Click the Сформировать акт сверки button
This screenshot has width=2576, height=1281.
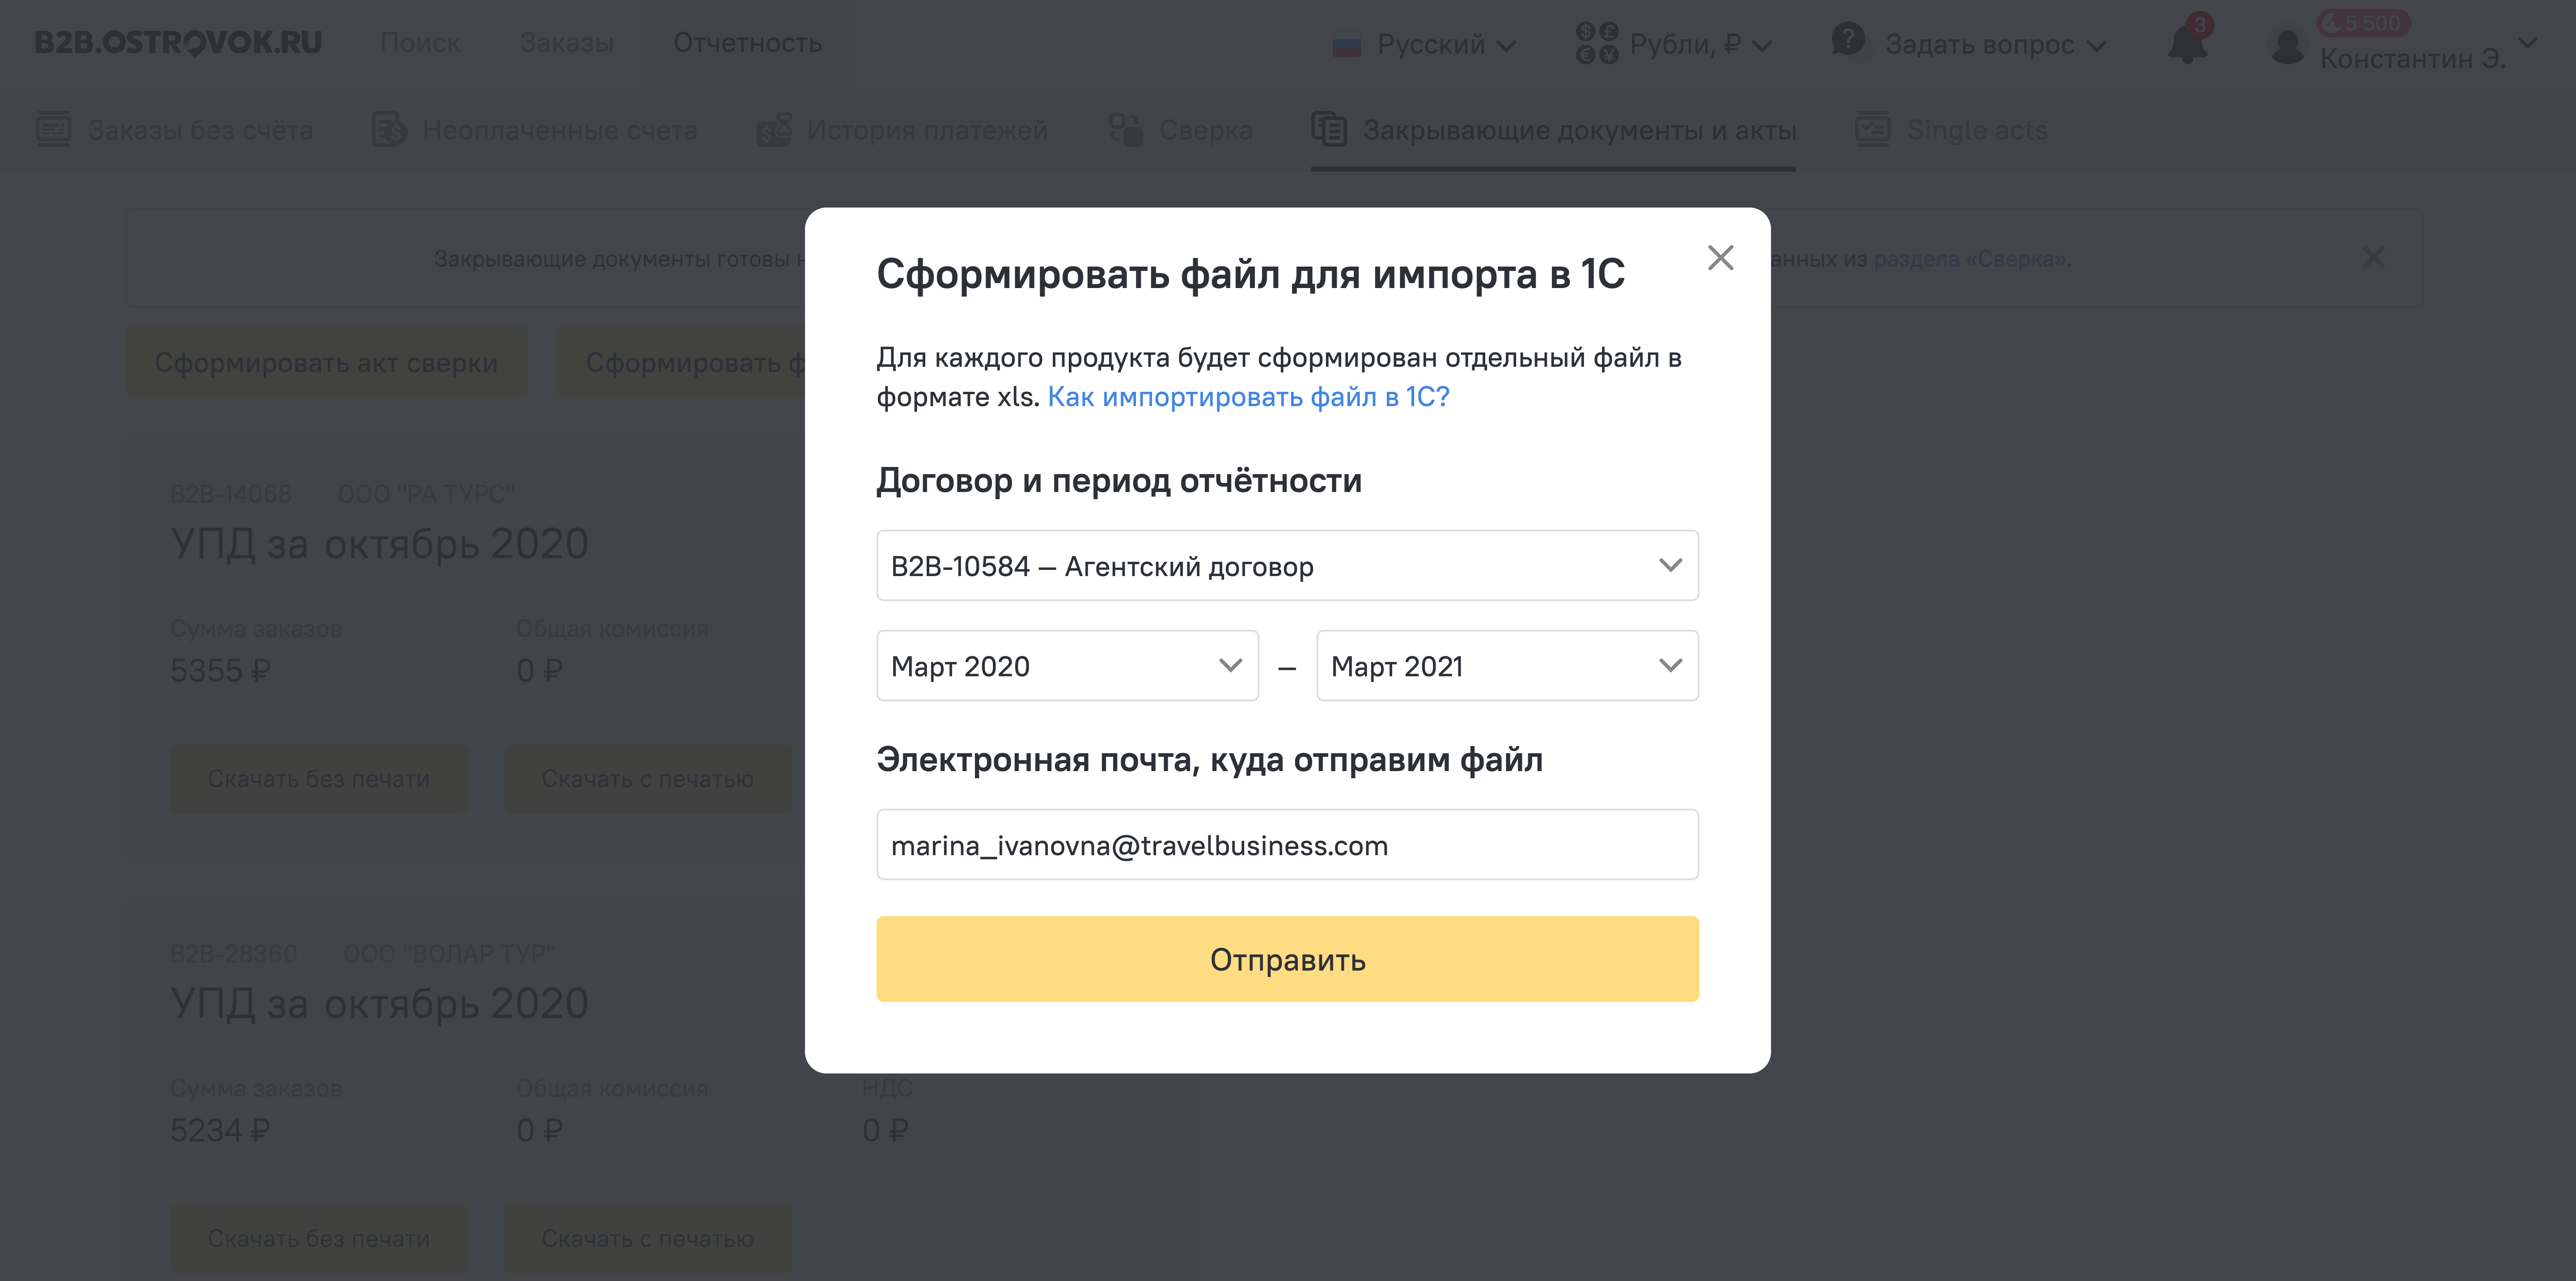326,362
